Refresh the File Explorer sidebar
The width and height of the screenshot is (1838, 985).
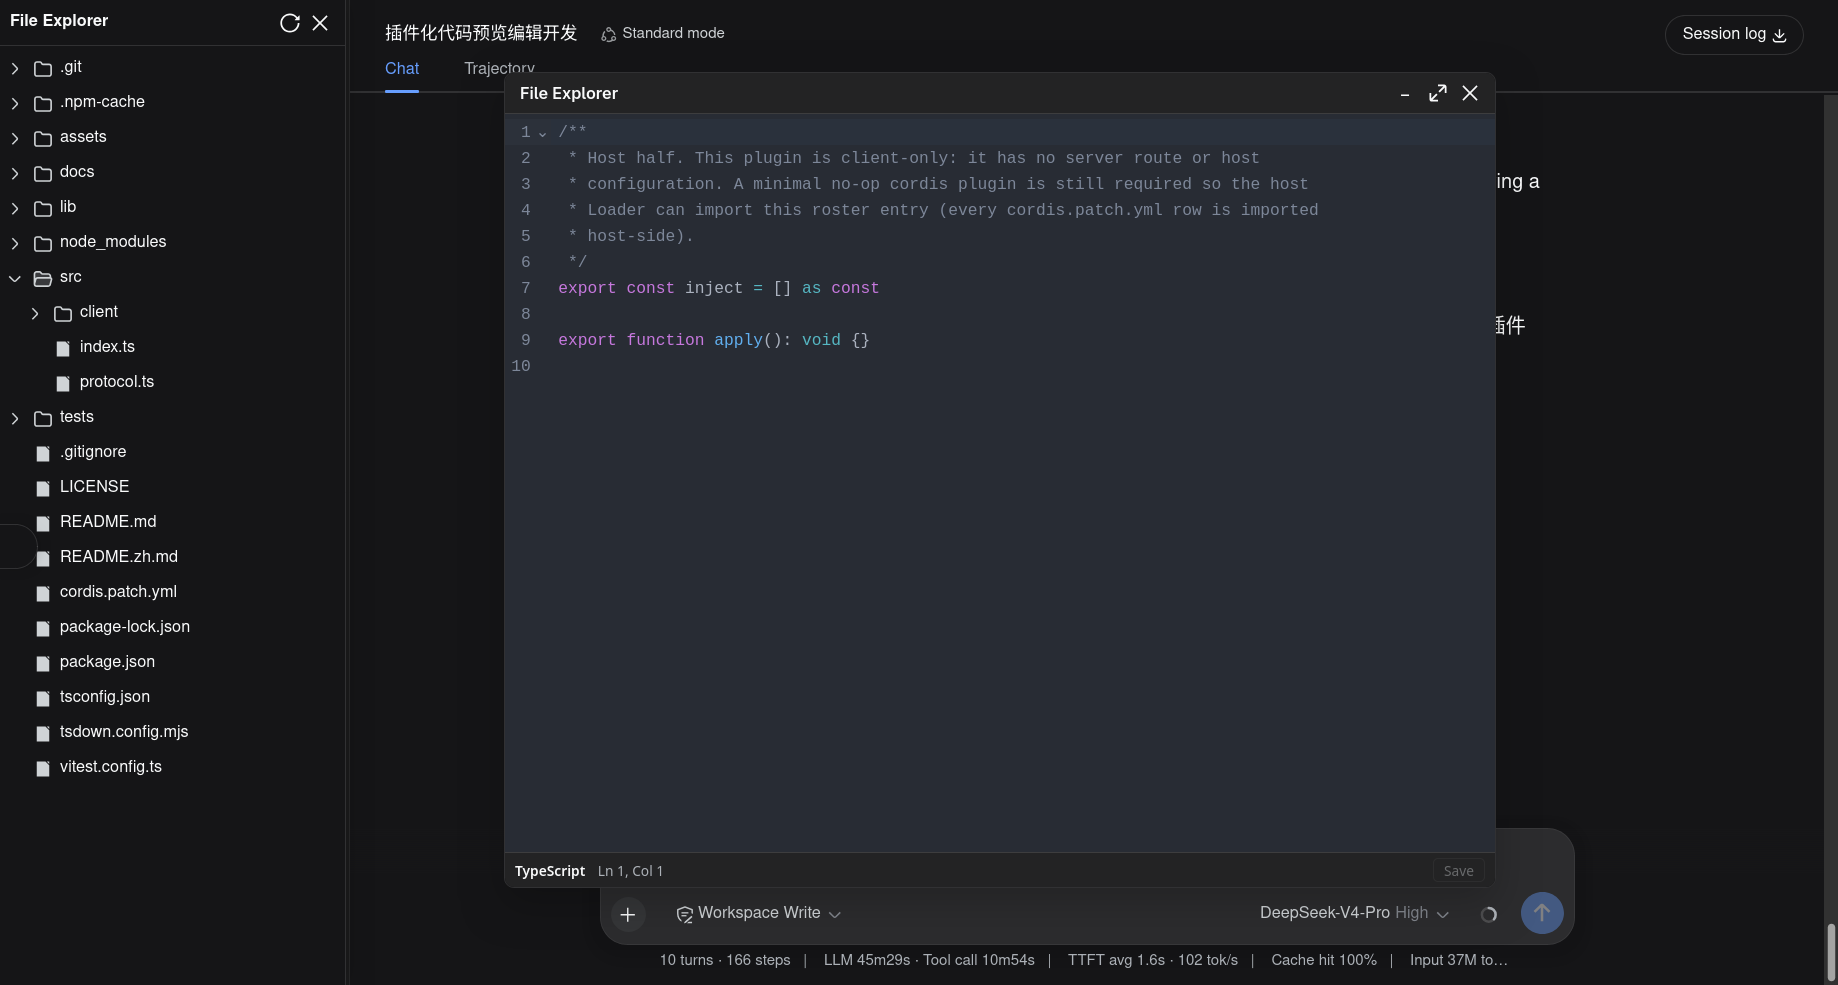[x=290, y=23]
